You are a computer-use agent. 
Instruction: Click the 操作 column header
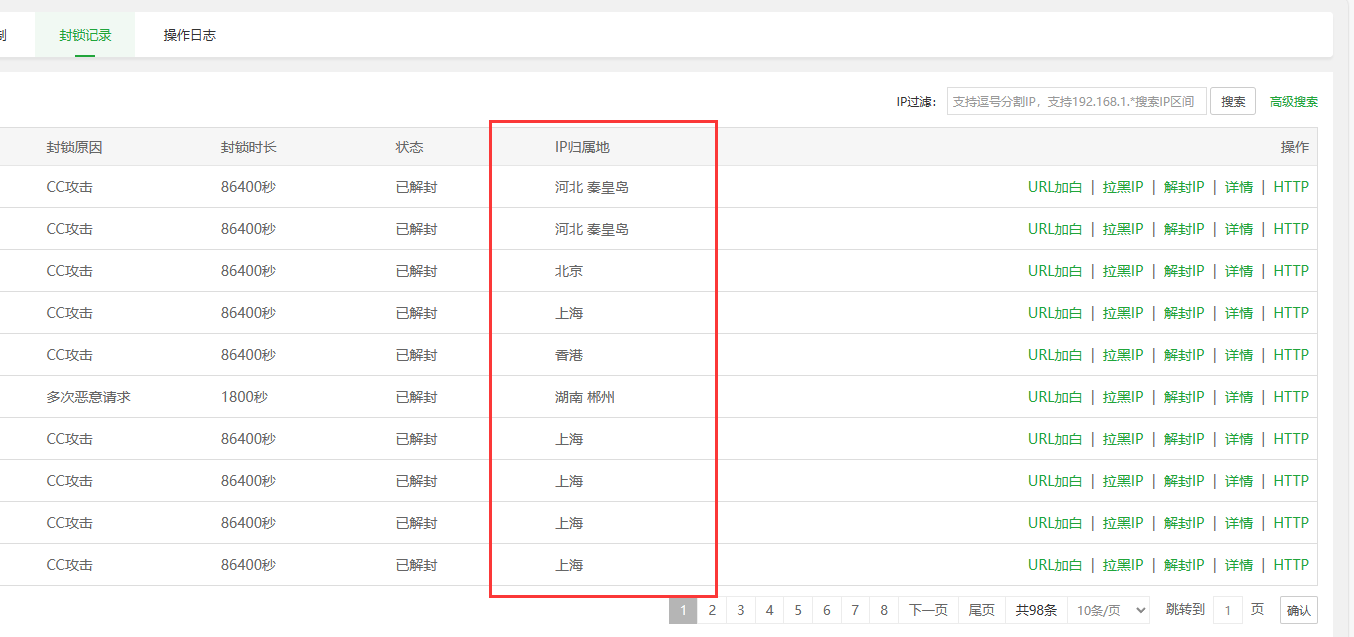[x=1295, y=147]
